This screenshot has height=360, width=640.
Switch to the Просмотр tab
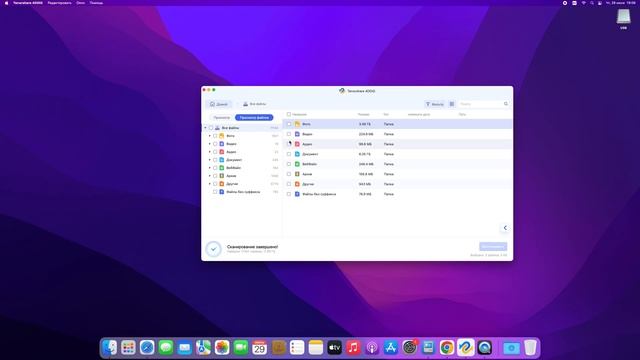click(221, 118)
